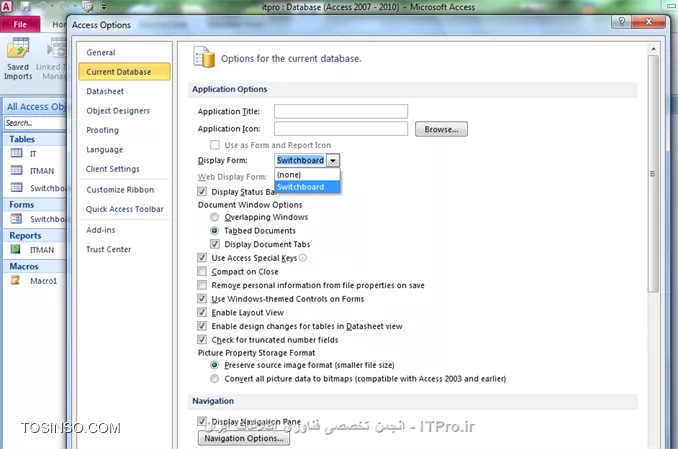
Task: Select Tabbed Documents radio button
Action: [214, 231]
